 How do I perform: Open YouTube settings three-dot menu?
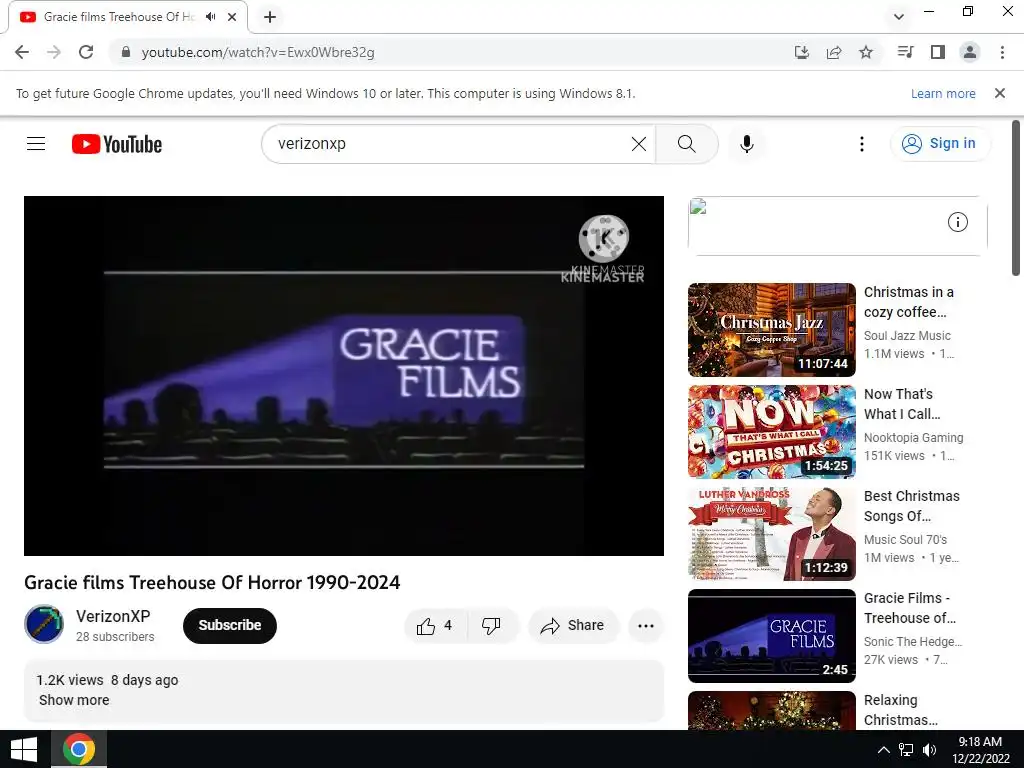pyautogui.click(x=862, y=144)
